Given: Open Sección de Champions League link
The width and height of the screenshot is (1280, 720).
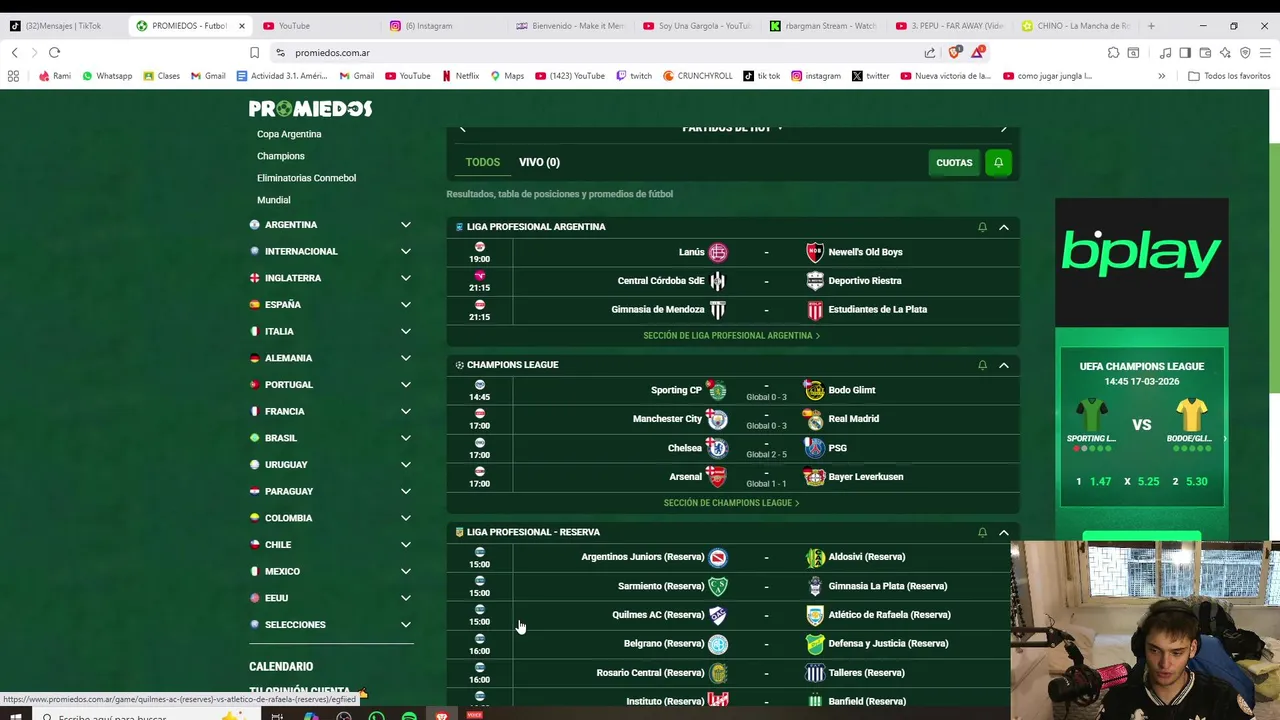Looking at the screenshot, I should 731,503.
